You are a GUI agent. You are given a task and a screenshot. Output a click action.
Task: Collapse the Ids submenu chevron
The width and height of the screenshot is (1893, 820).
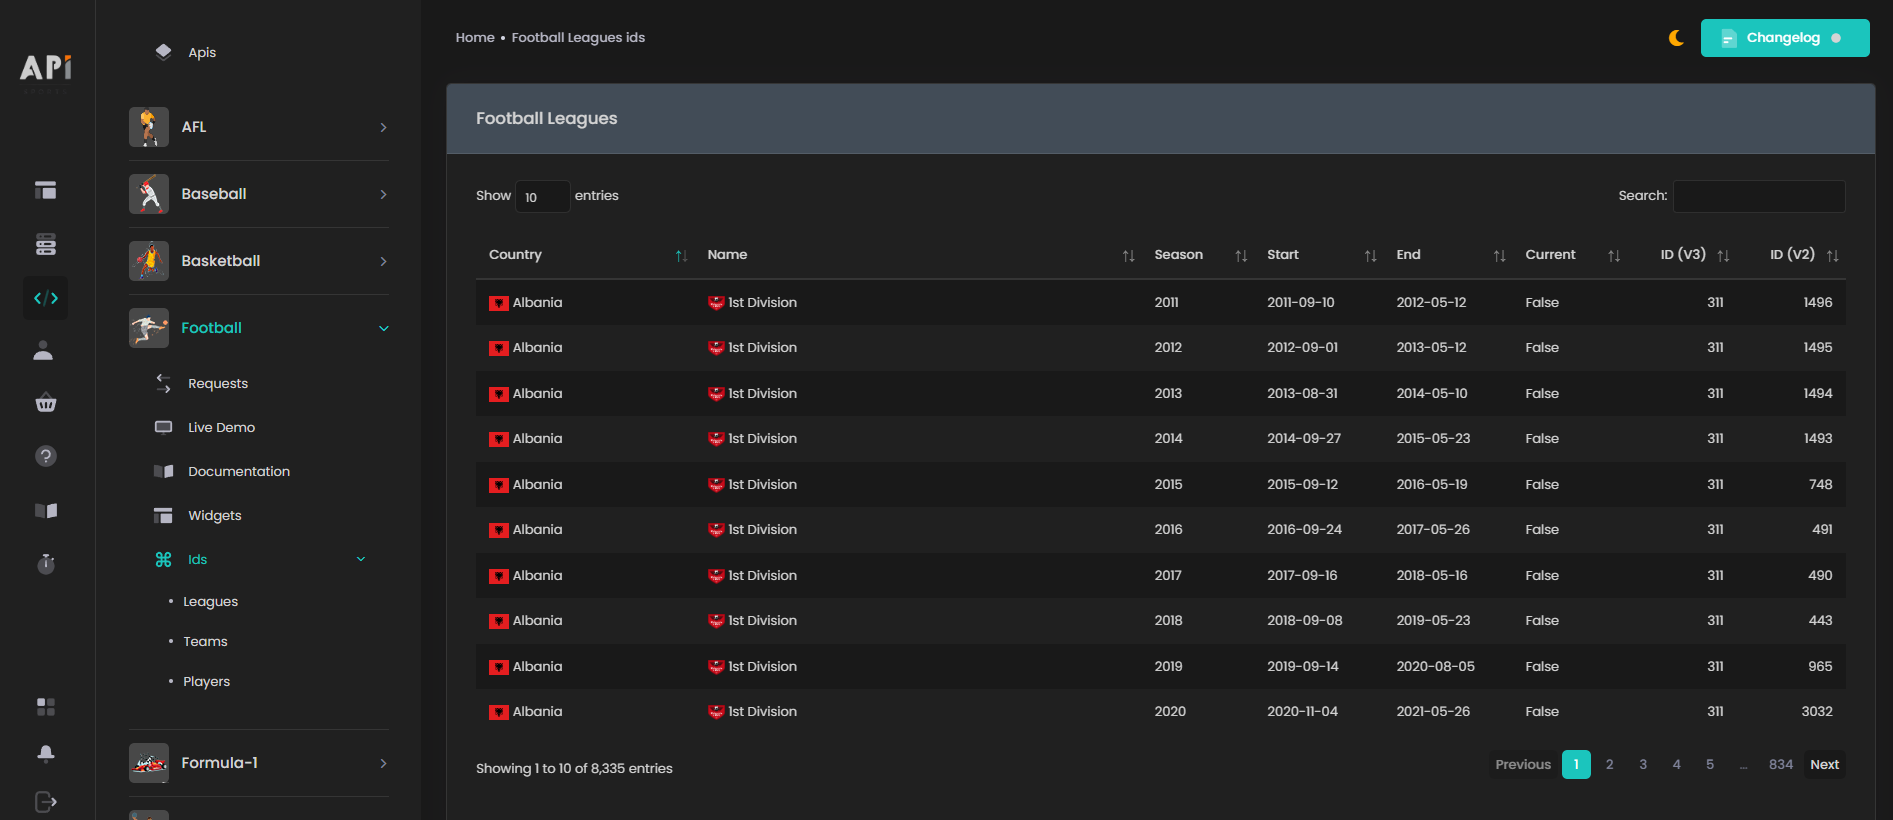pos(361,559)
